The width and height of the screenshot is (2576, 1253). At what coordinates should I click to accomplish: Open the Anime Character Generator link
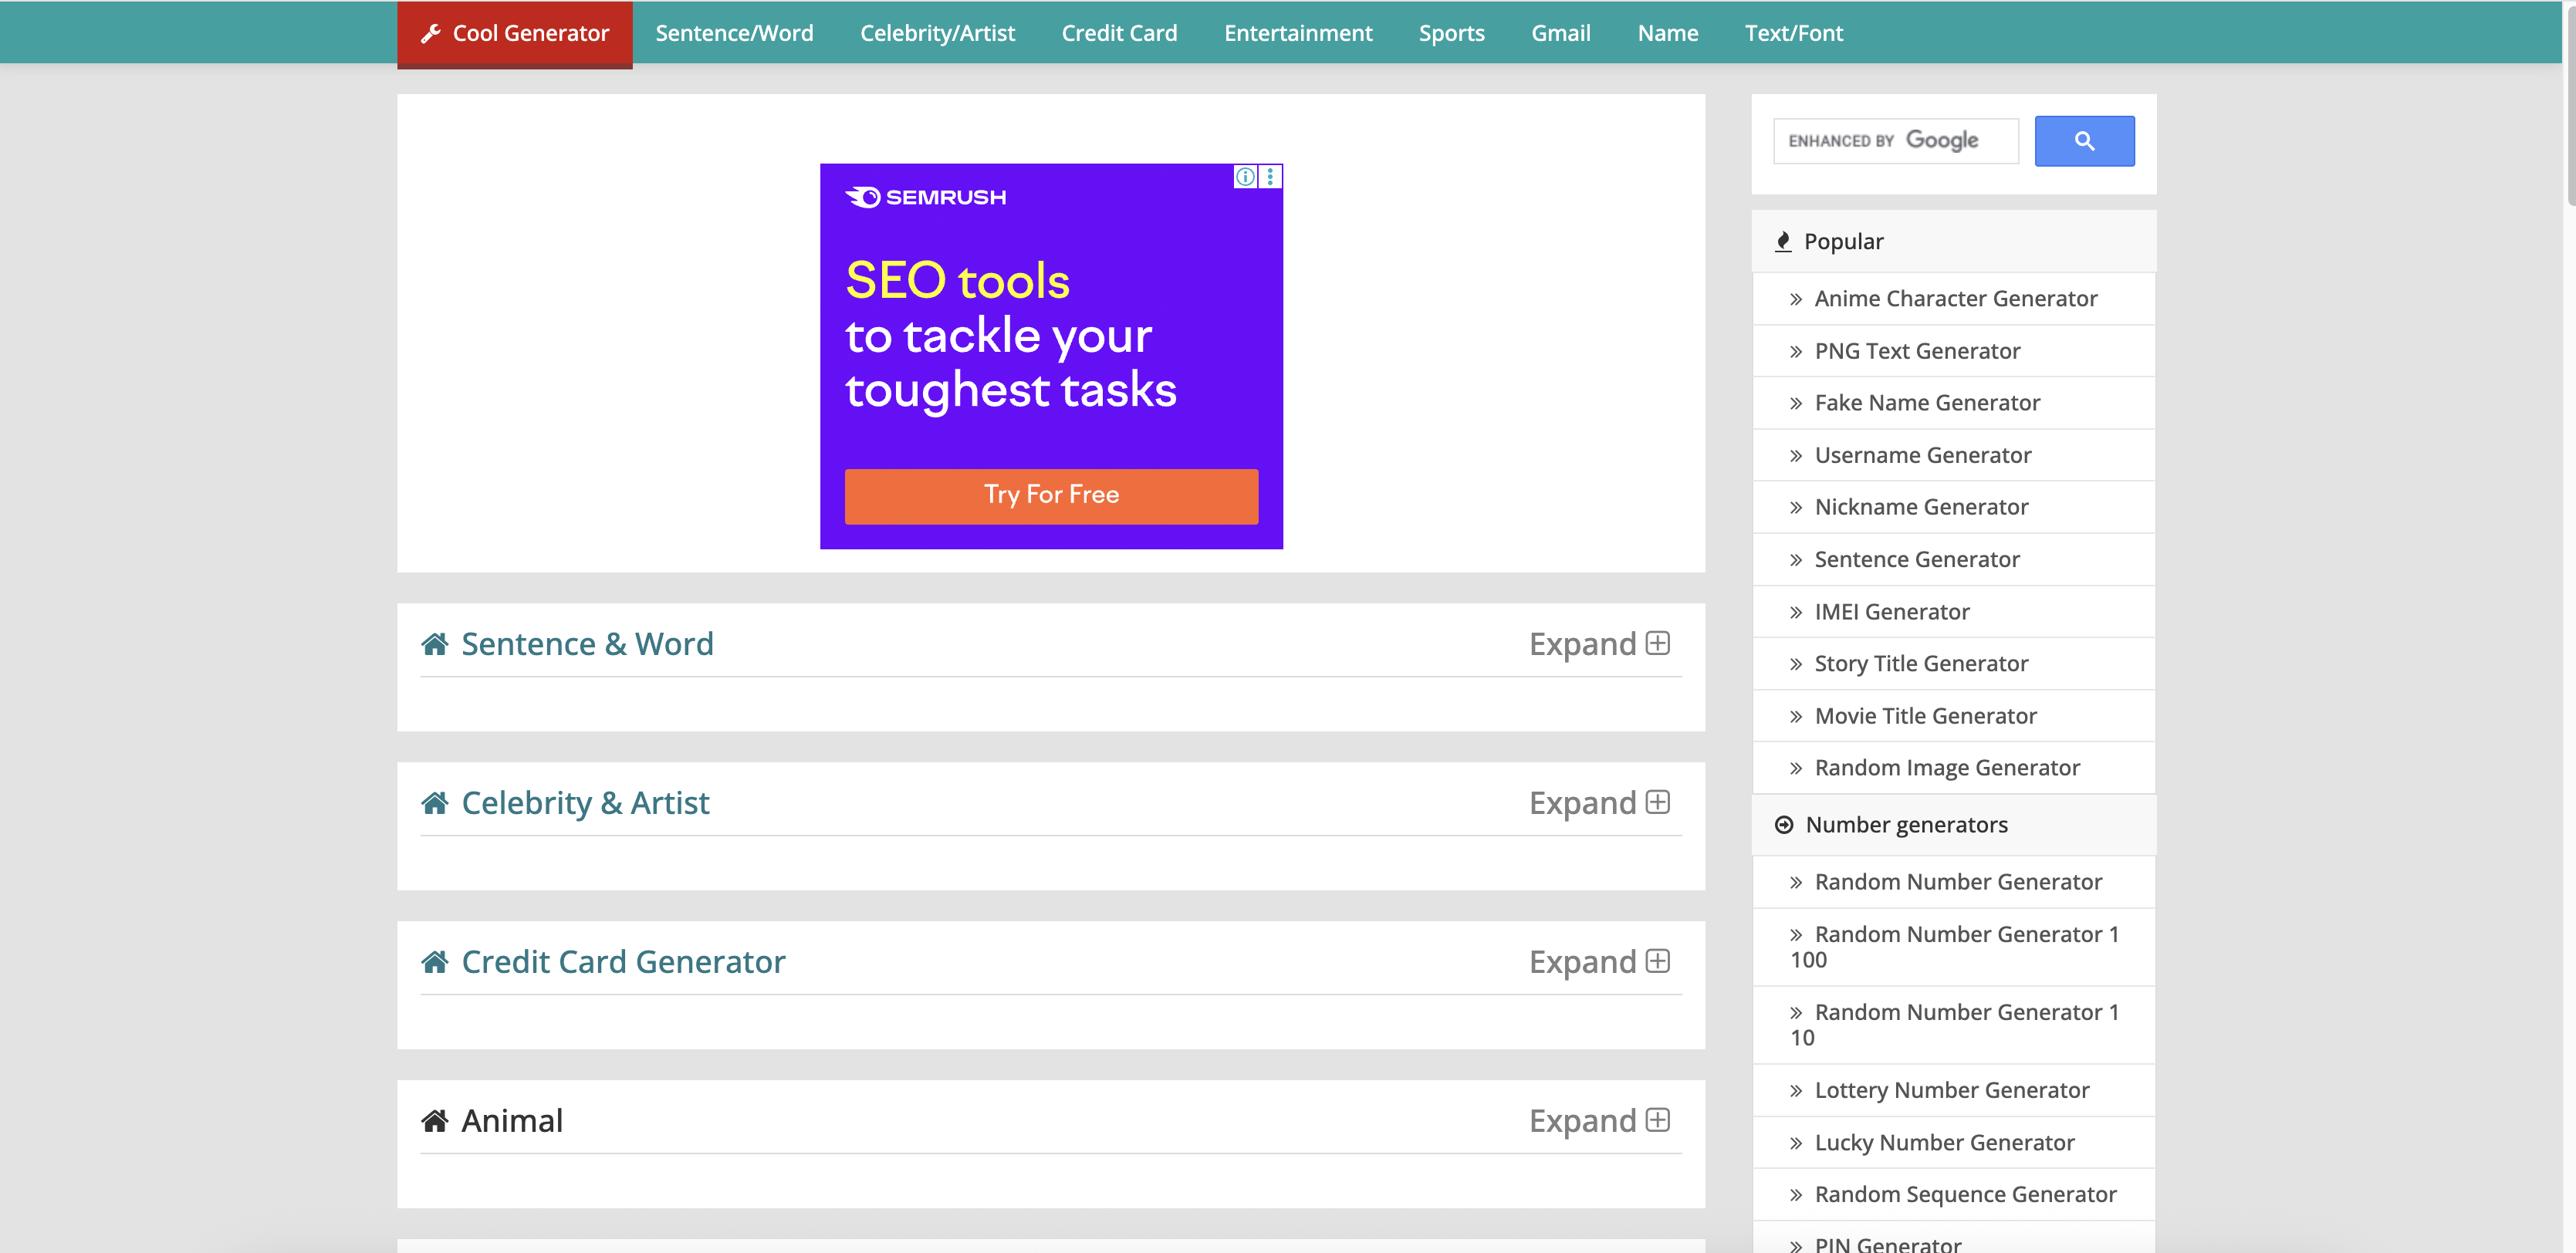[1955, 299]
